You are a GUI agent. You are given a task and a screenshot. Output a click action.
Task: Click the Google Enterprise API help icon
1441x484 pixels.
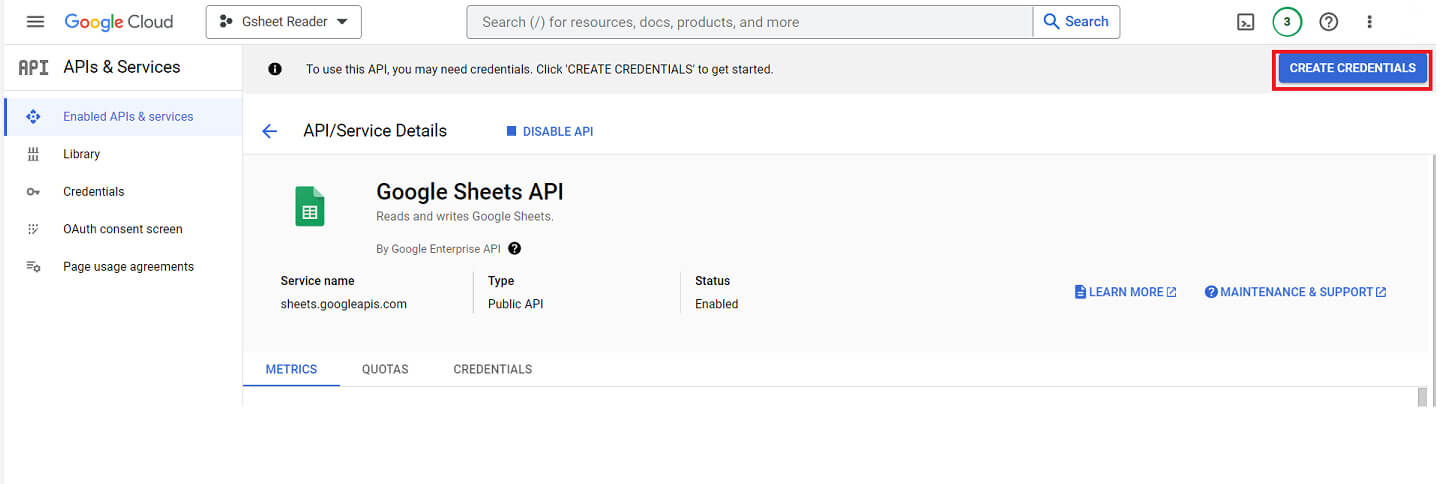pos(515,249)
